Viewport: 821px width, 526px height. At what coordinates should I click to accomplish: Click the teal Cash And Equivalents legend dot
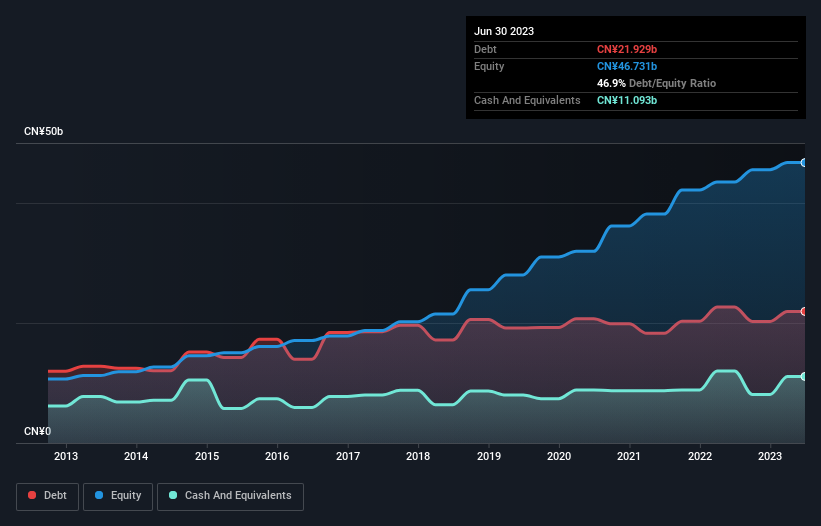point(173,495)
